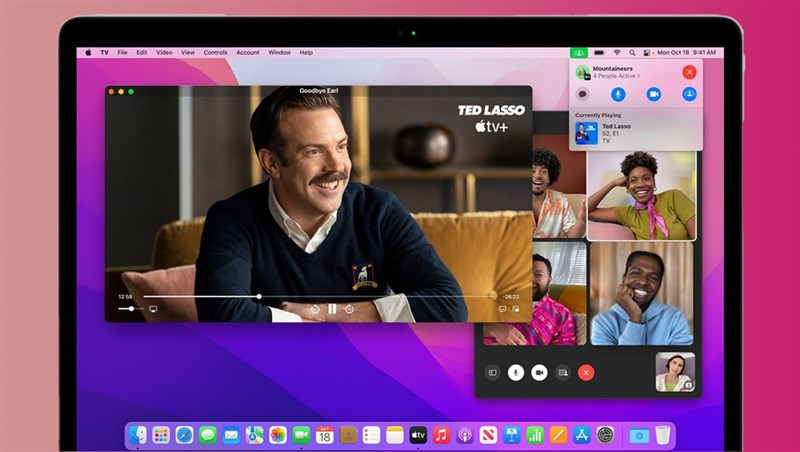This screenshot has height=452, width=800.
Task: Open Reminders from the Dock
Action: click(x=371, y=435)
